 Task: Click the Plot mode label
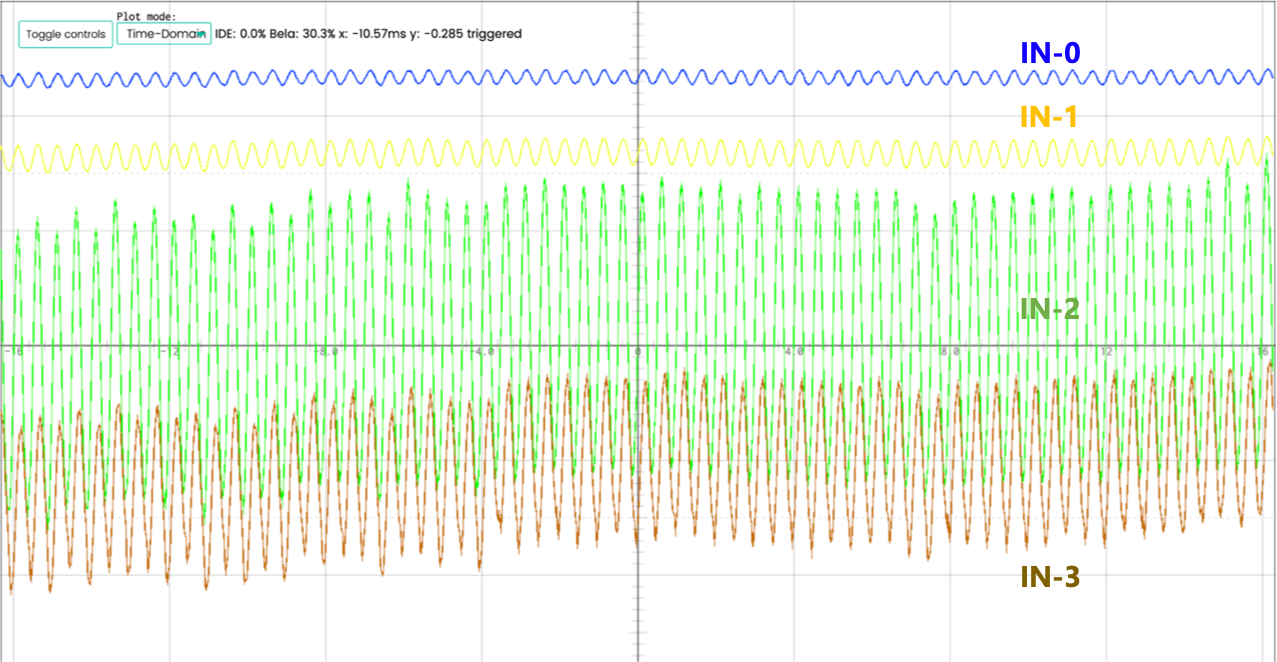146,17
